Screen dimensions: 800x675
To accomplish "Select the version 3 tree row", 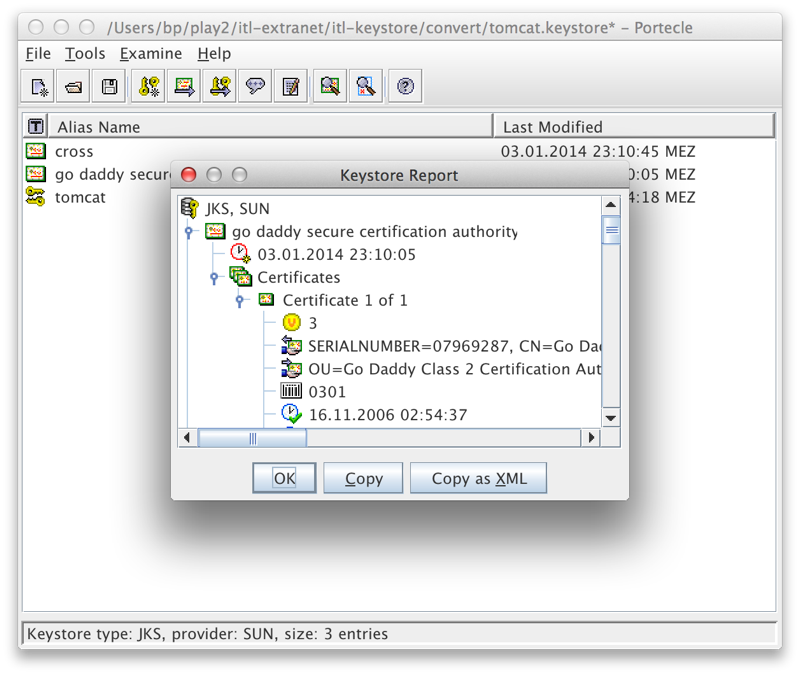I will tap(313, 323).
